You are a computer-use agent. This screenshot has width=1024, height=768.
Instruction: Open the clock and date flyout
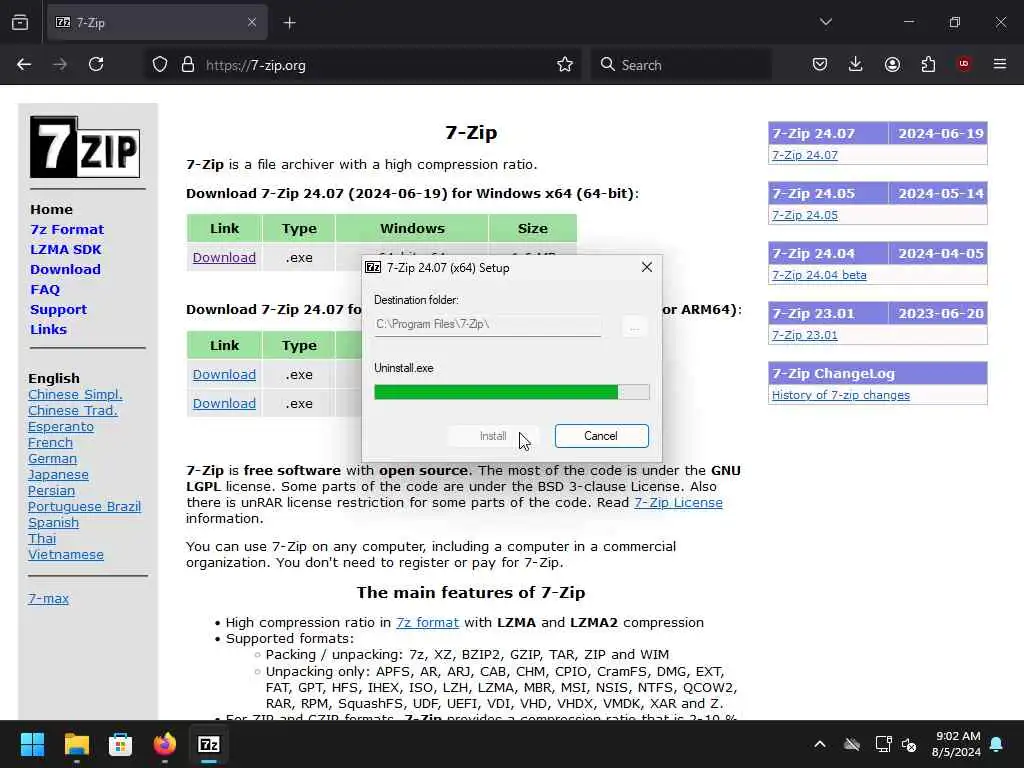957,744
